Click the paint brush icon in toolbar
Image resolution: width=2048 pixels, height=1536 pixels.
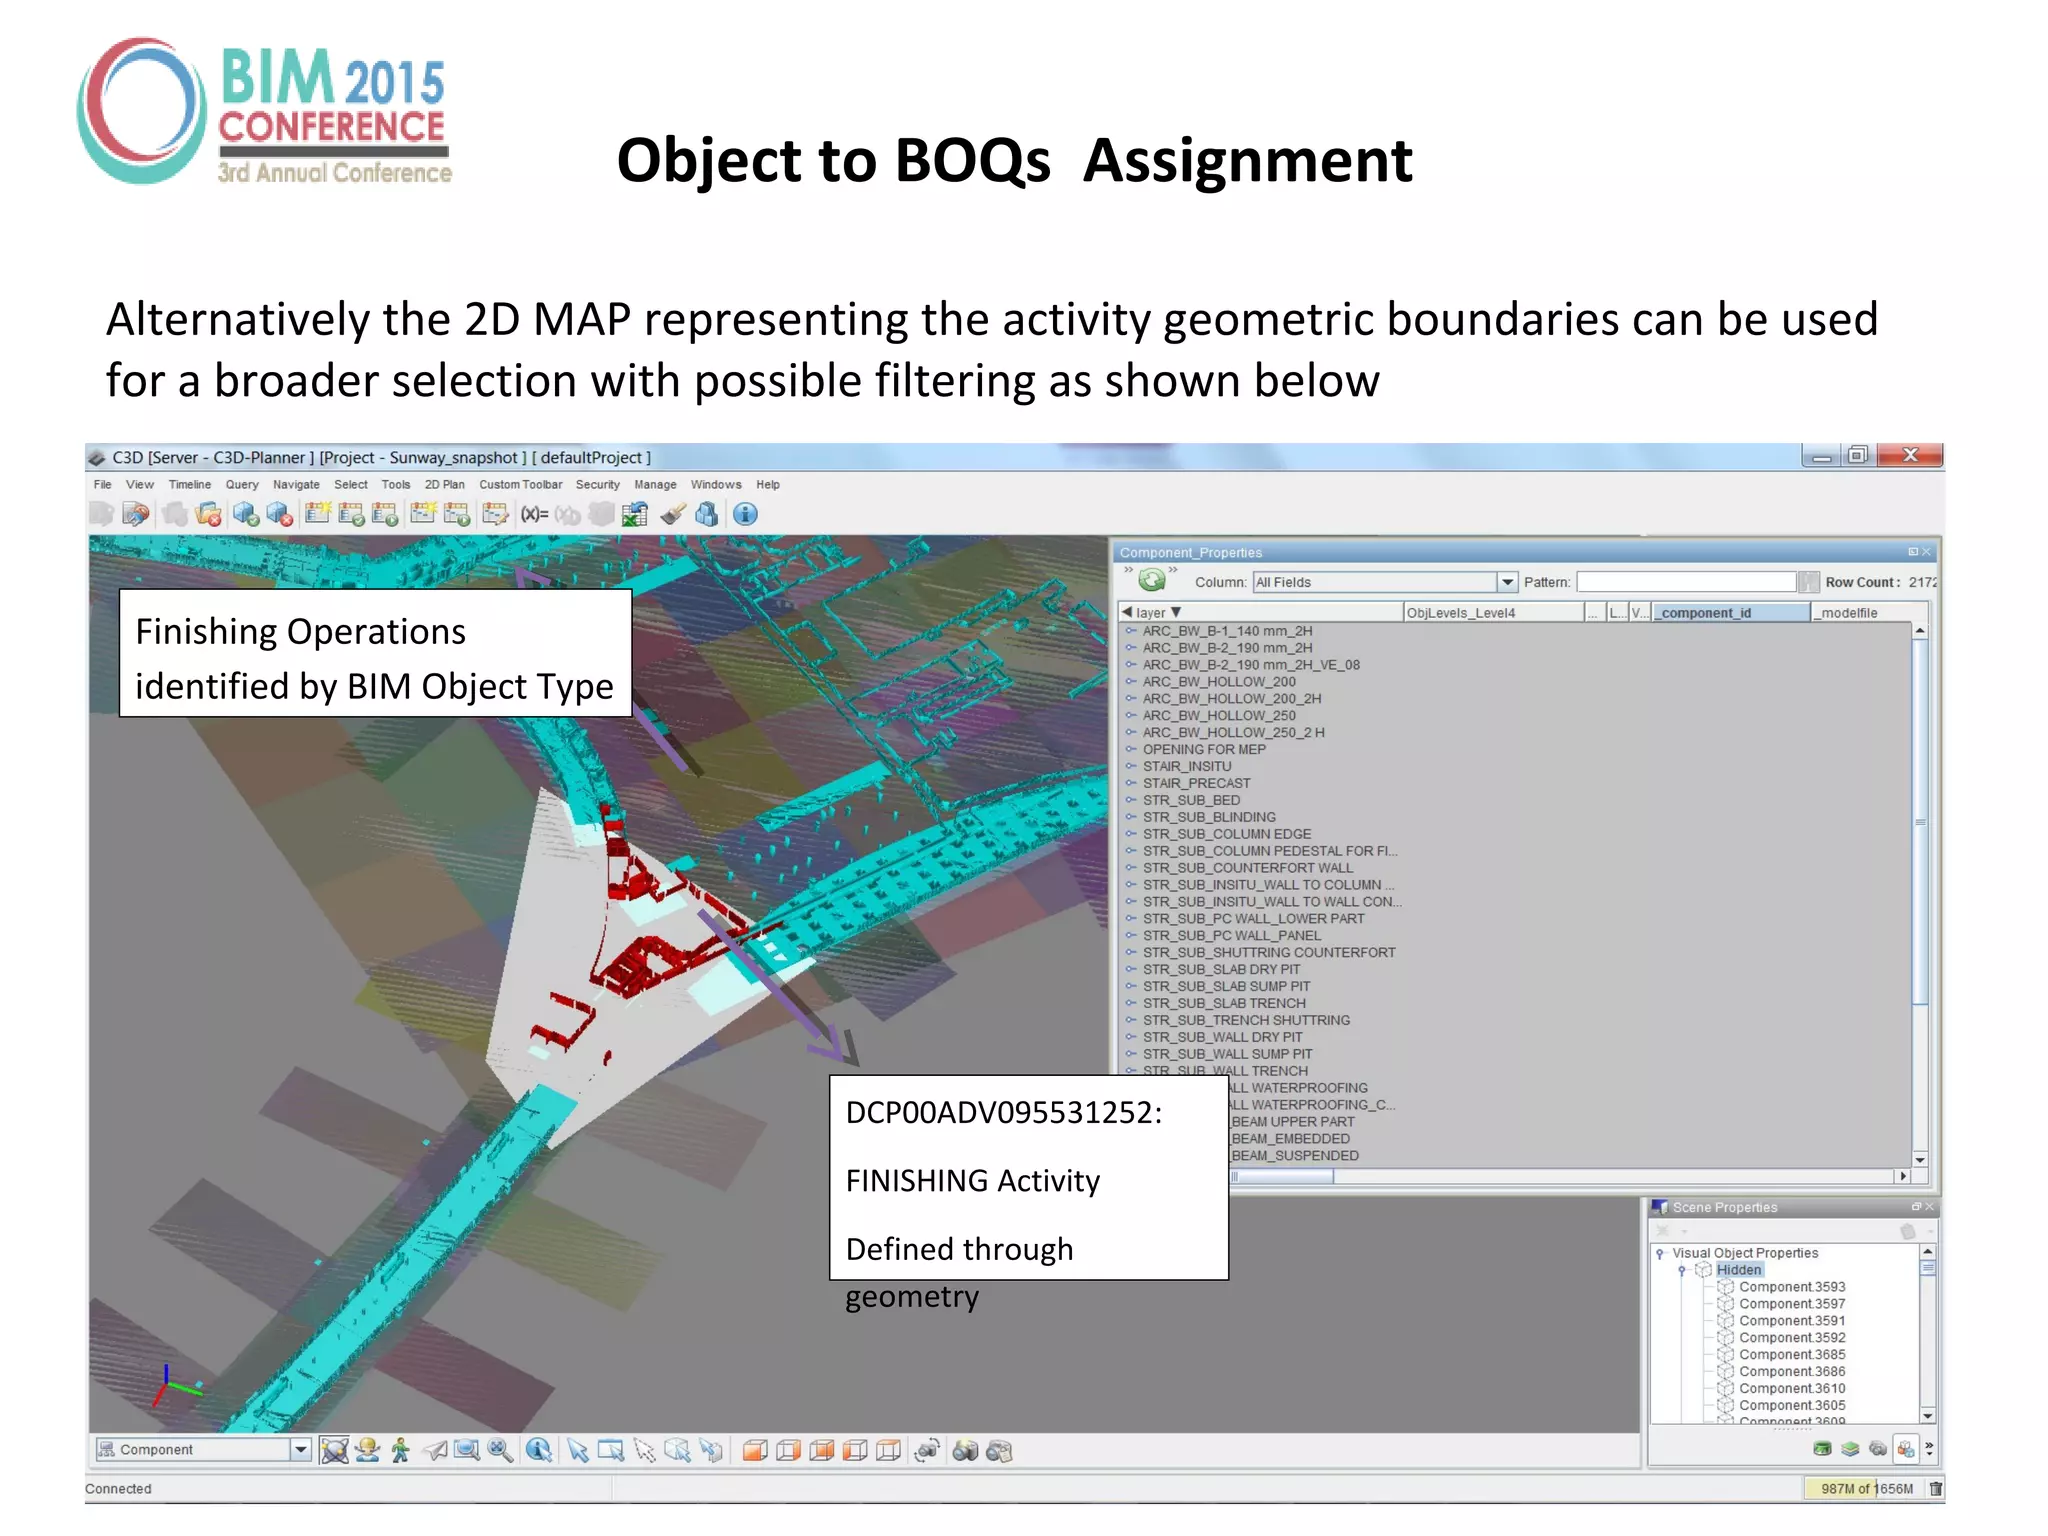click(x=672, y=514)
